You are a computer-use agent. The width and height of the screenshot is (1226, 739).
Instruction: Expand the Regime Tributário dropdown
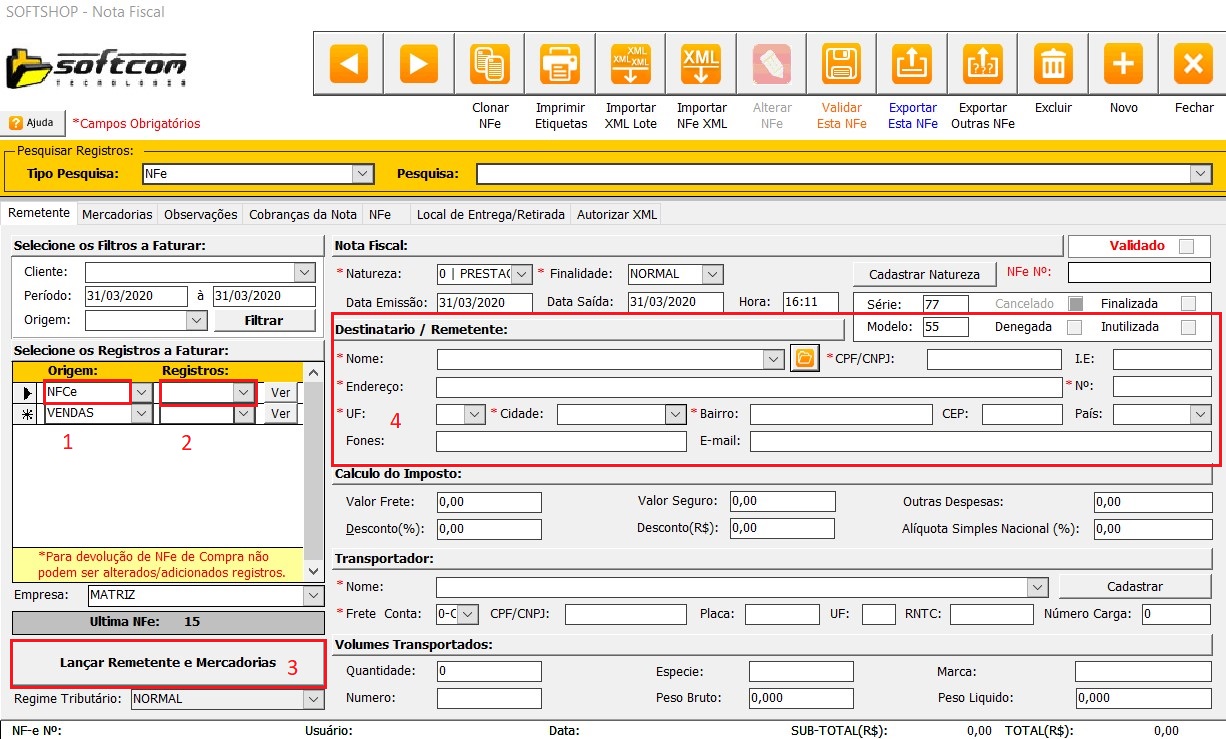[x=314, y=699]
